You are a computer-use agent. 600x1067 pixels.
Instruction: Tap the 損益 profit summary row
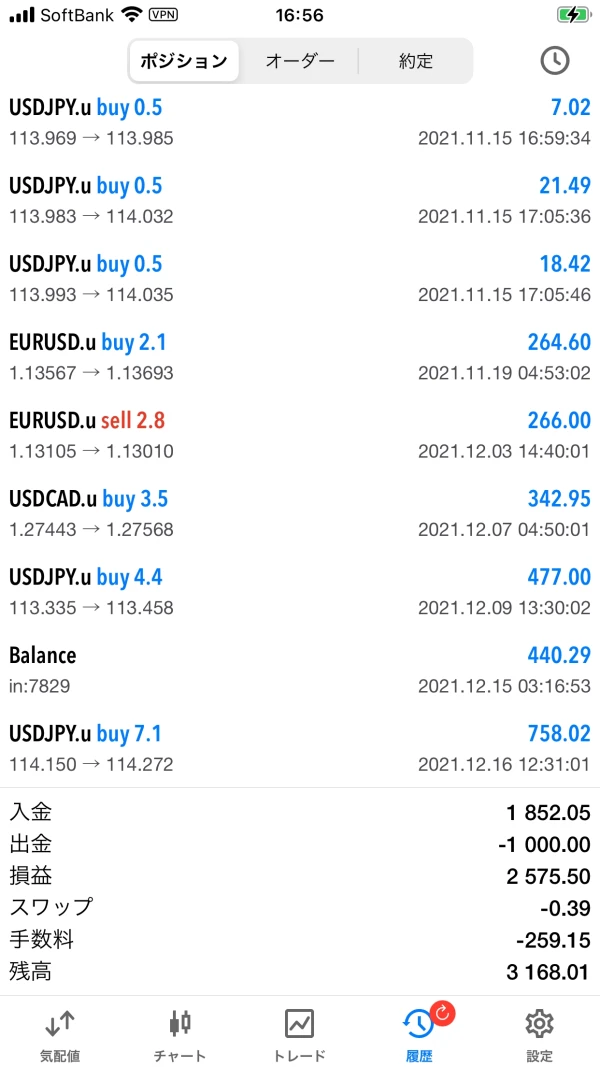(x=300, y=876)
